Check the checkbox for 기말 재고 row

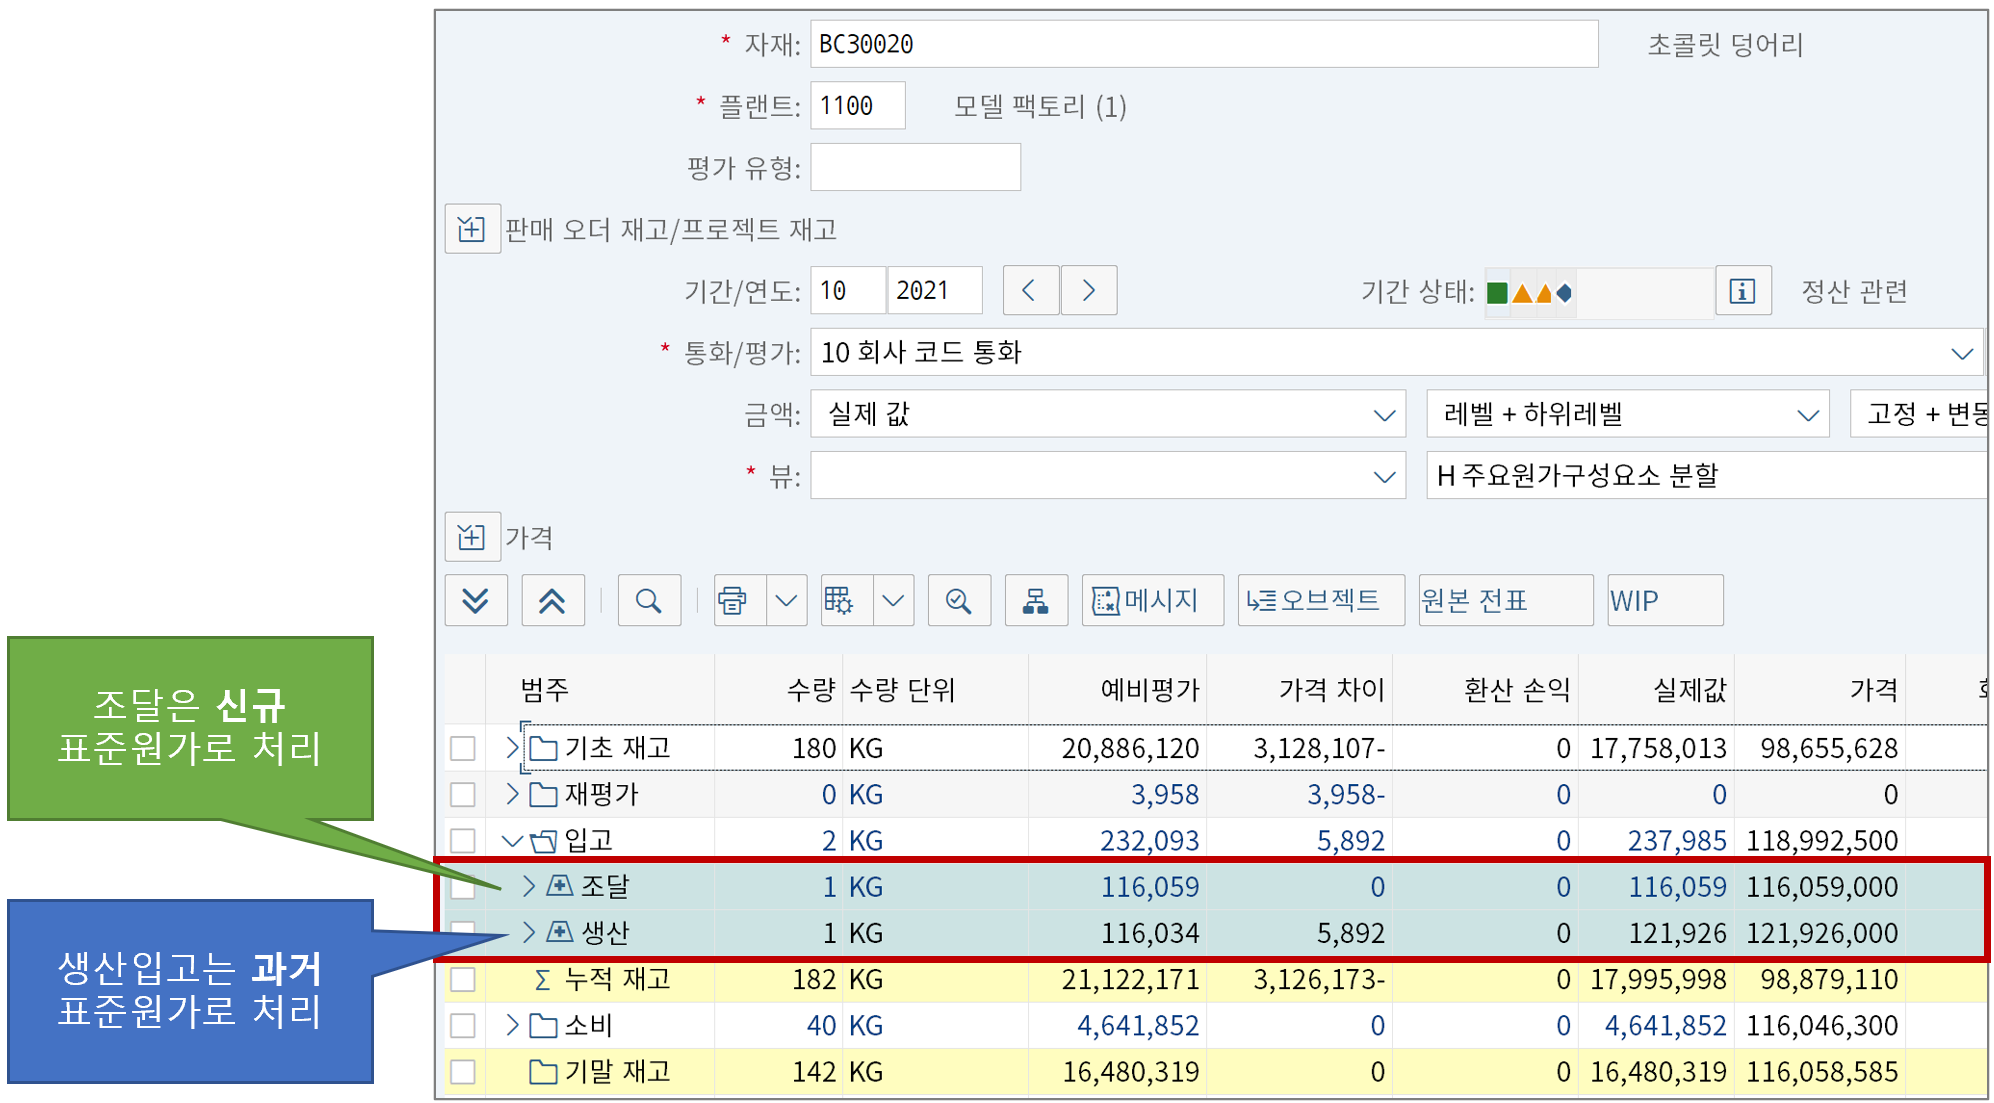pos(463,1072)
